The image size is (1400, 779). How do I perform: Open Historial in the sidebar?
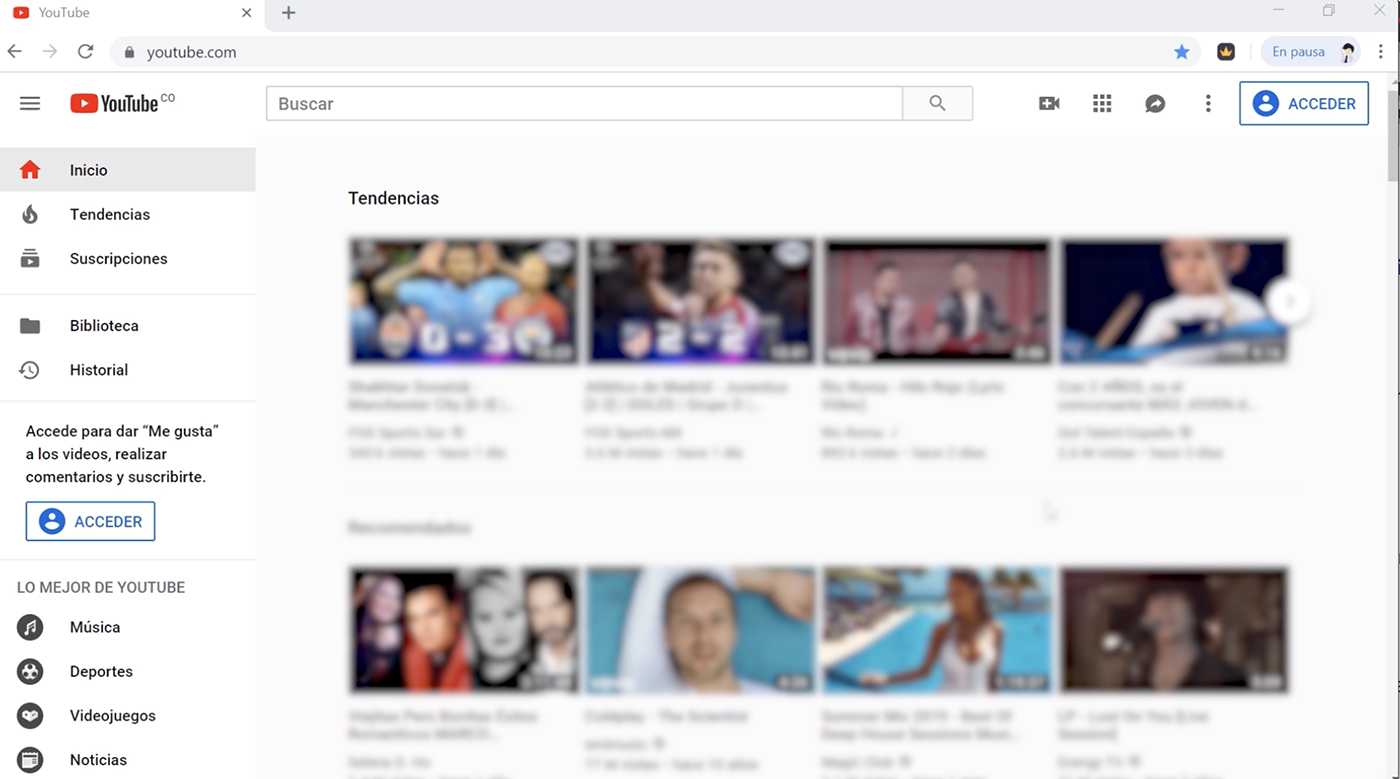[128, 370]
